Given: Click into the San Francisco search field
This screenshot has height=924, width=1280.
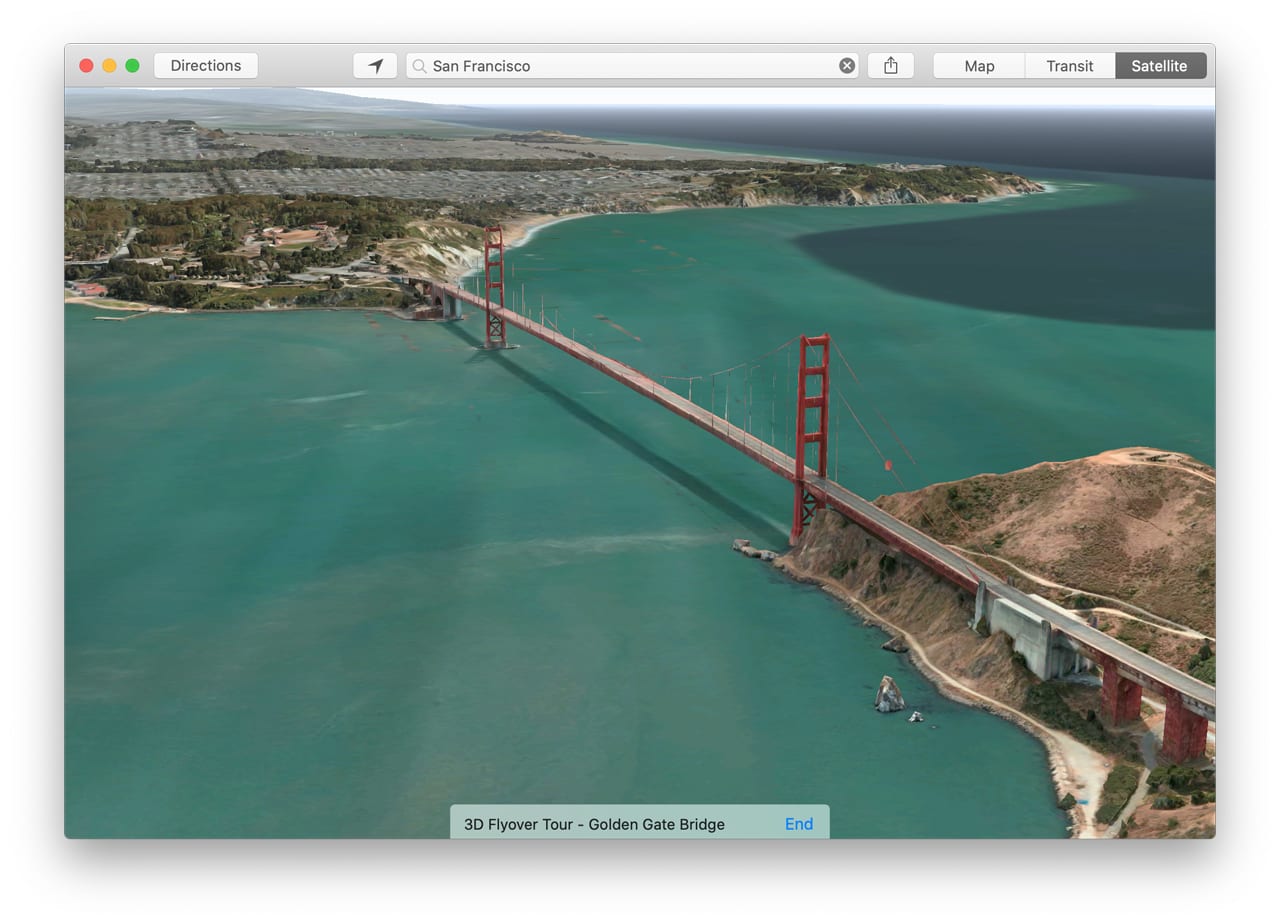Looking at the screenshot, I should tap(632, 66).
